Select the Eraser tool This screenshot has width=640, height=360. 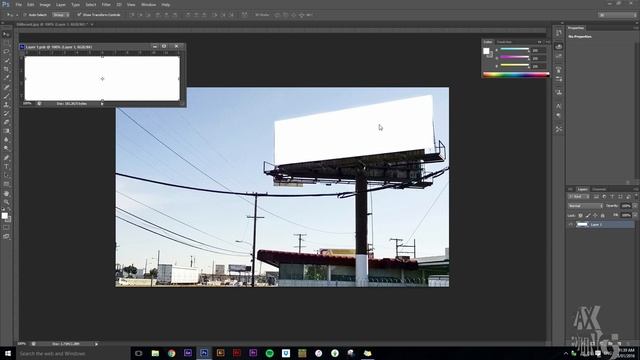pos(6,122)
